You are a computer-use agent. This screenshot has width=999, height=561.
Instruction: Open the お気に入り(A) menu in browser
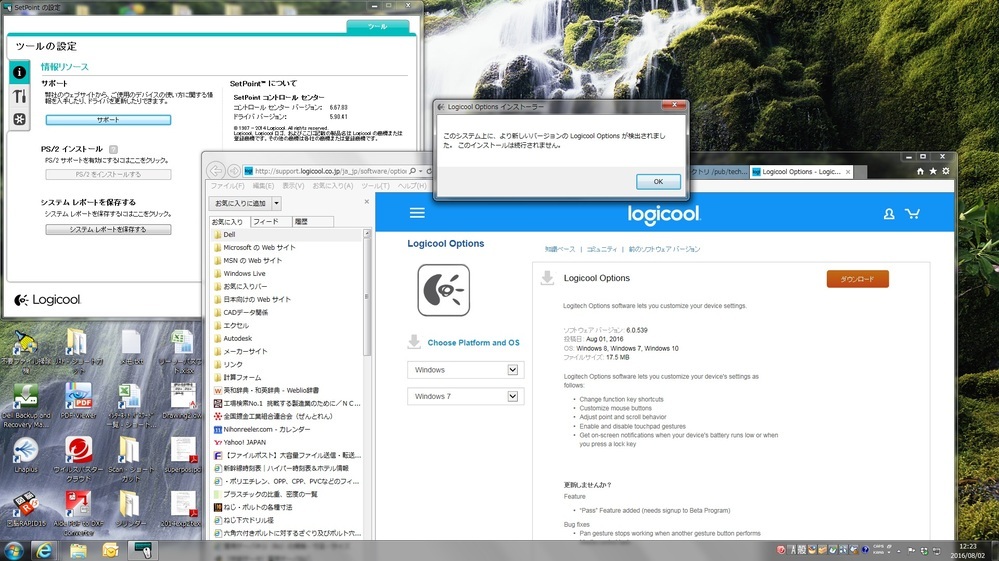coord(333,186)
